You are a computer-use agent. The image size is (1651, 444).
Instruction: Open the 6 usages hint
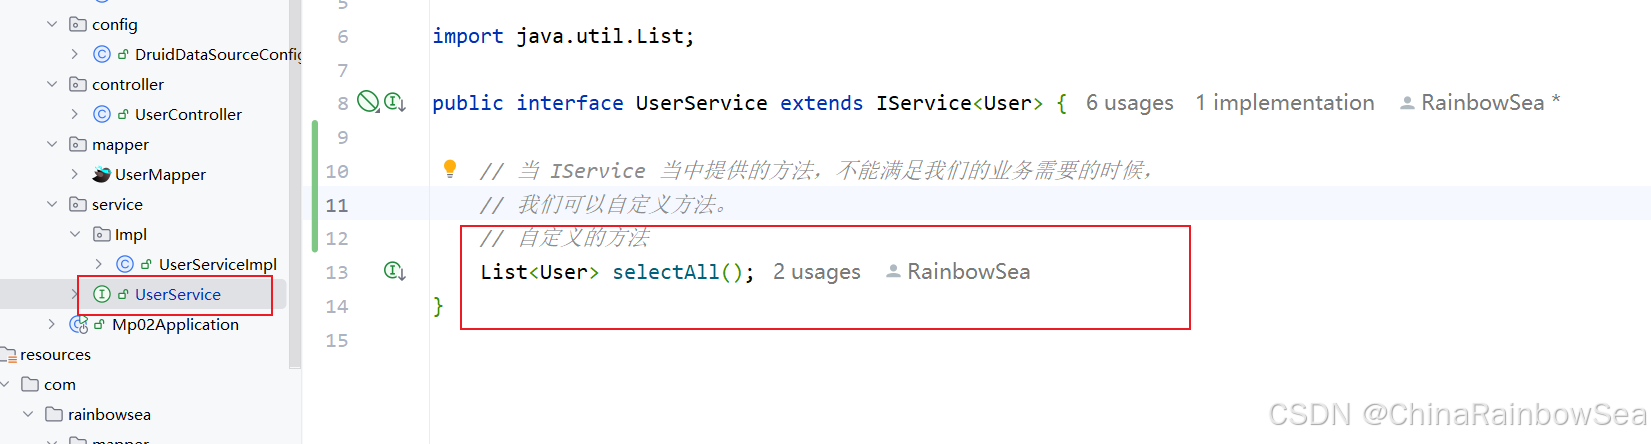click(x=1130, y=103)
